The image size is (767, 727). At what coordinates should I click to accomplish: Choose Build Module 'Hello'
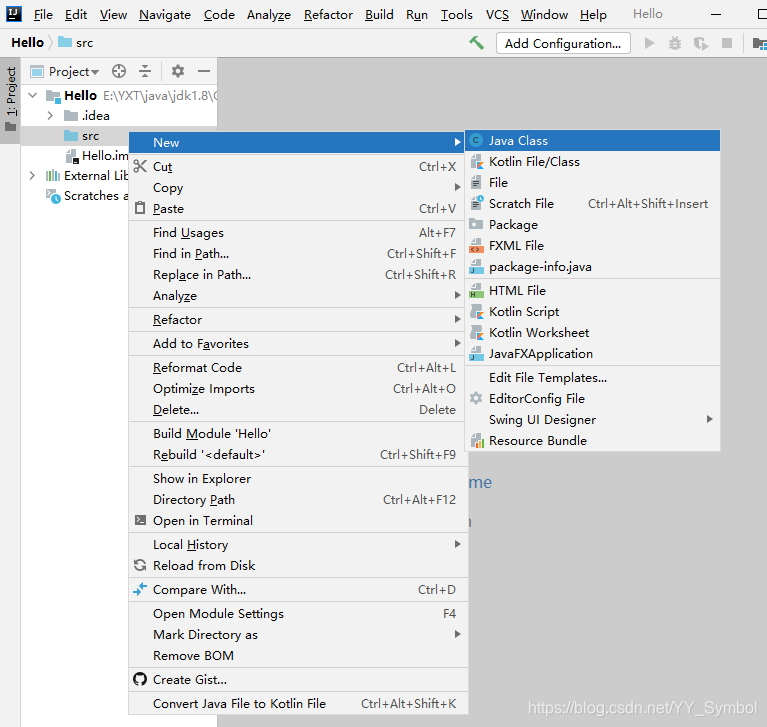click(x=298, y=433)
